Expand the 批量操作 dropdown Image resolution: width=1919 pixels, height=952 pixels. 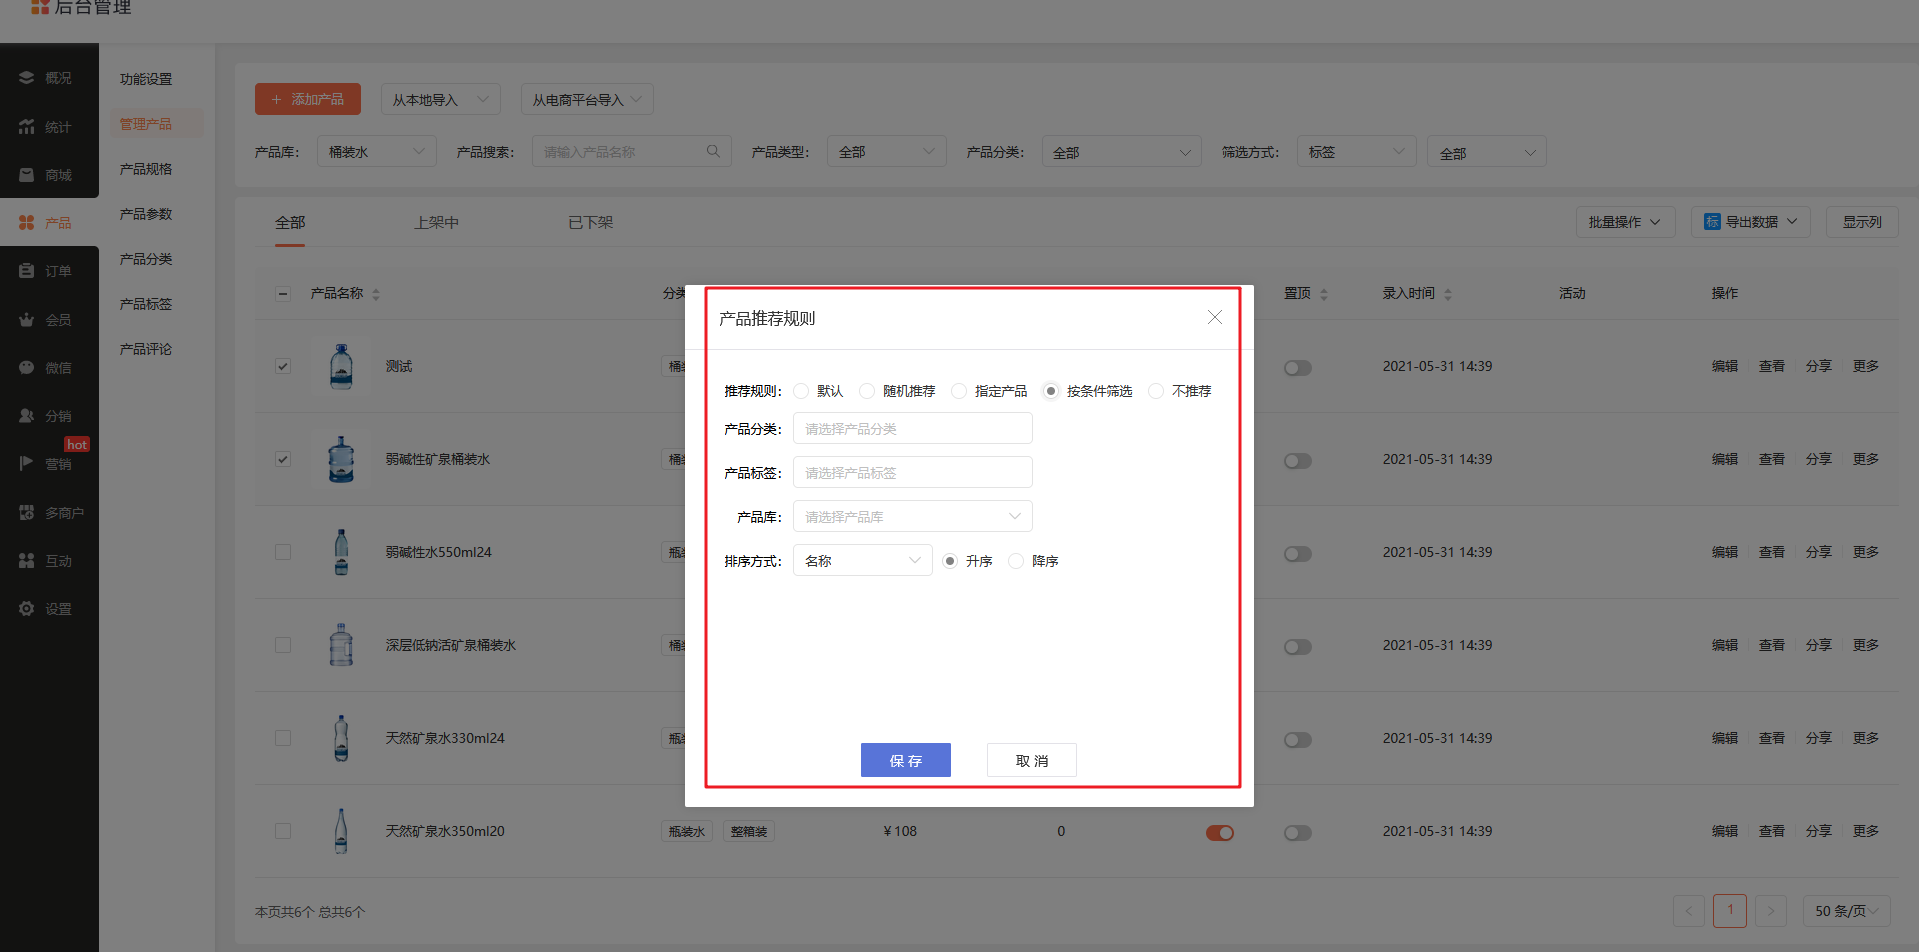1626,222
